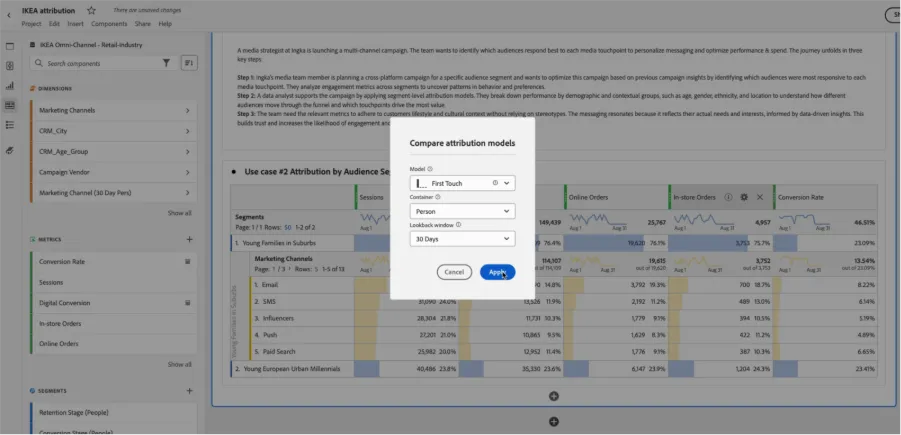
Task: Expand the Marketing Channels dimension chevron
Action: 187,110
